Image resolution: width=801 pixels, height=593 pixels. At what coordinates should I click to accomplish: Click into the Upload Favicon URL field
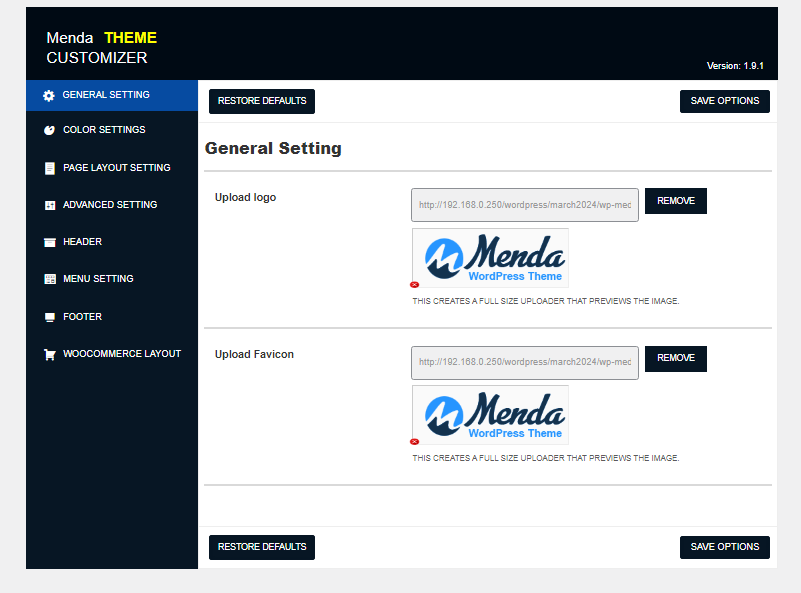(524, 362)
